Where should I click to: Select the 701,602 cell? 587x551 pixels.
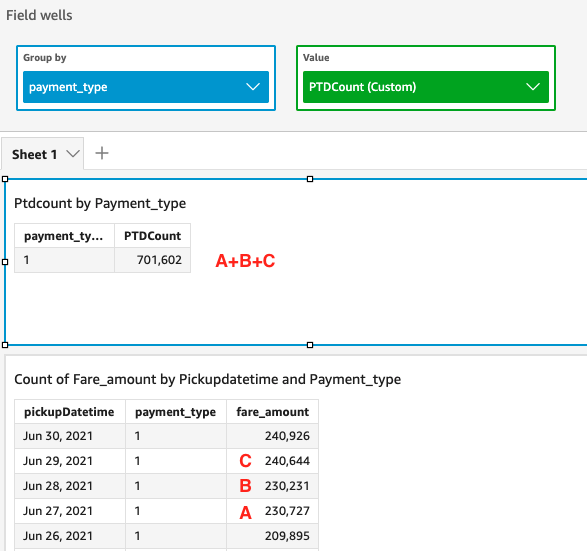click(152, 260)
